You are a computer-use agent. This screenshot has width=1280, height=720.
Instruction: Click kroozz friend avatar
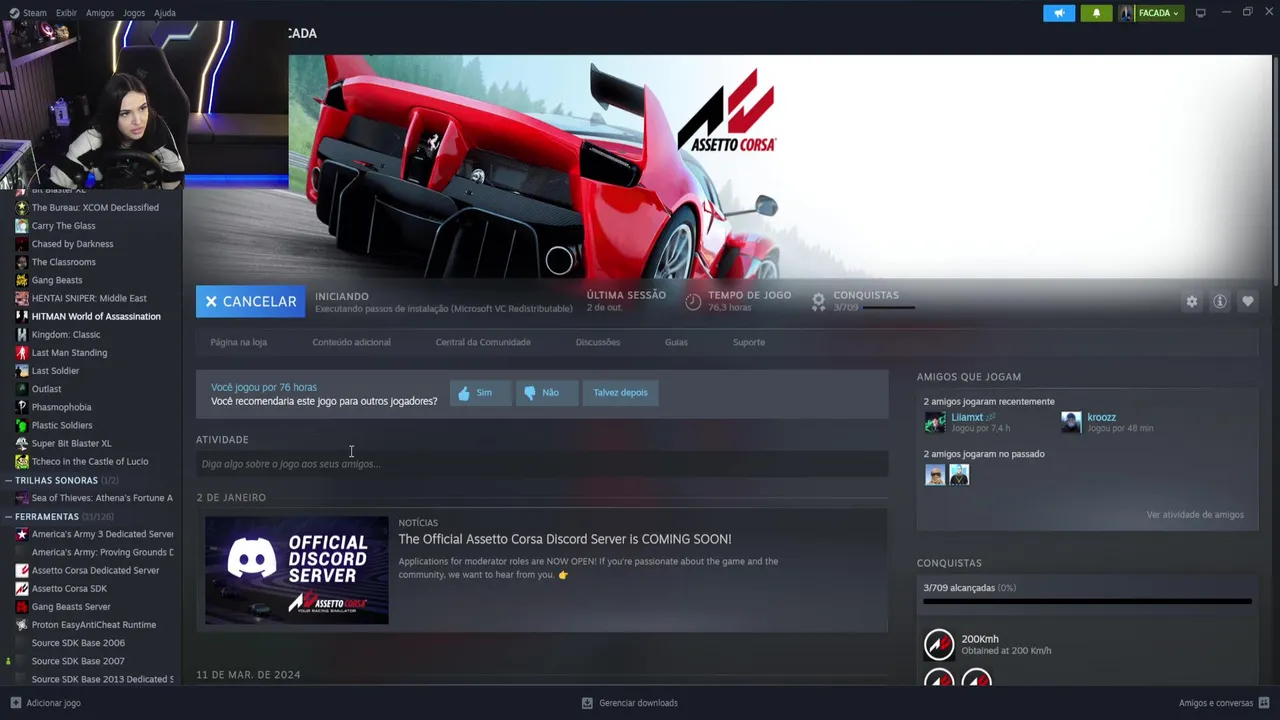click(1071, 422)
